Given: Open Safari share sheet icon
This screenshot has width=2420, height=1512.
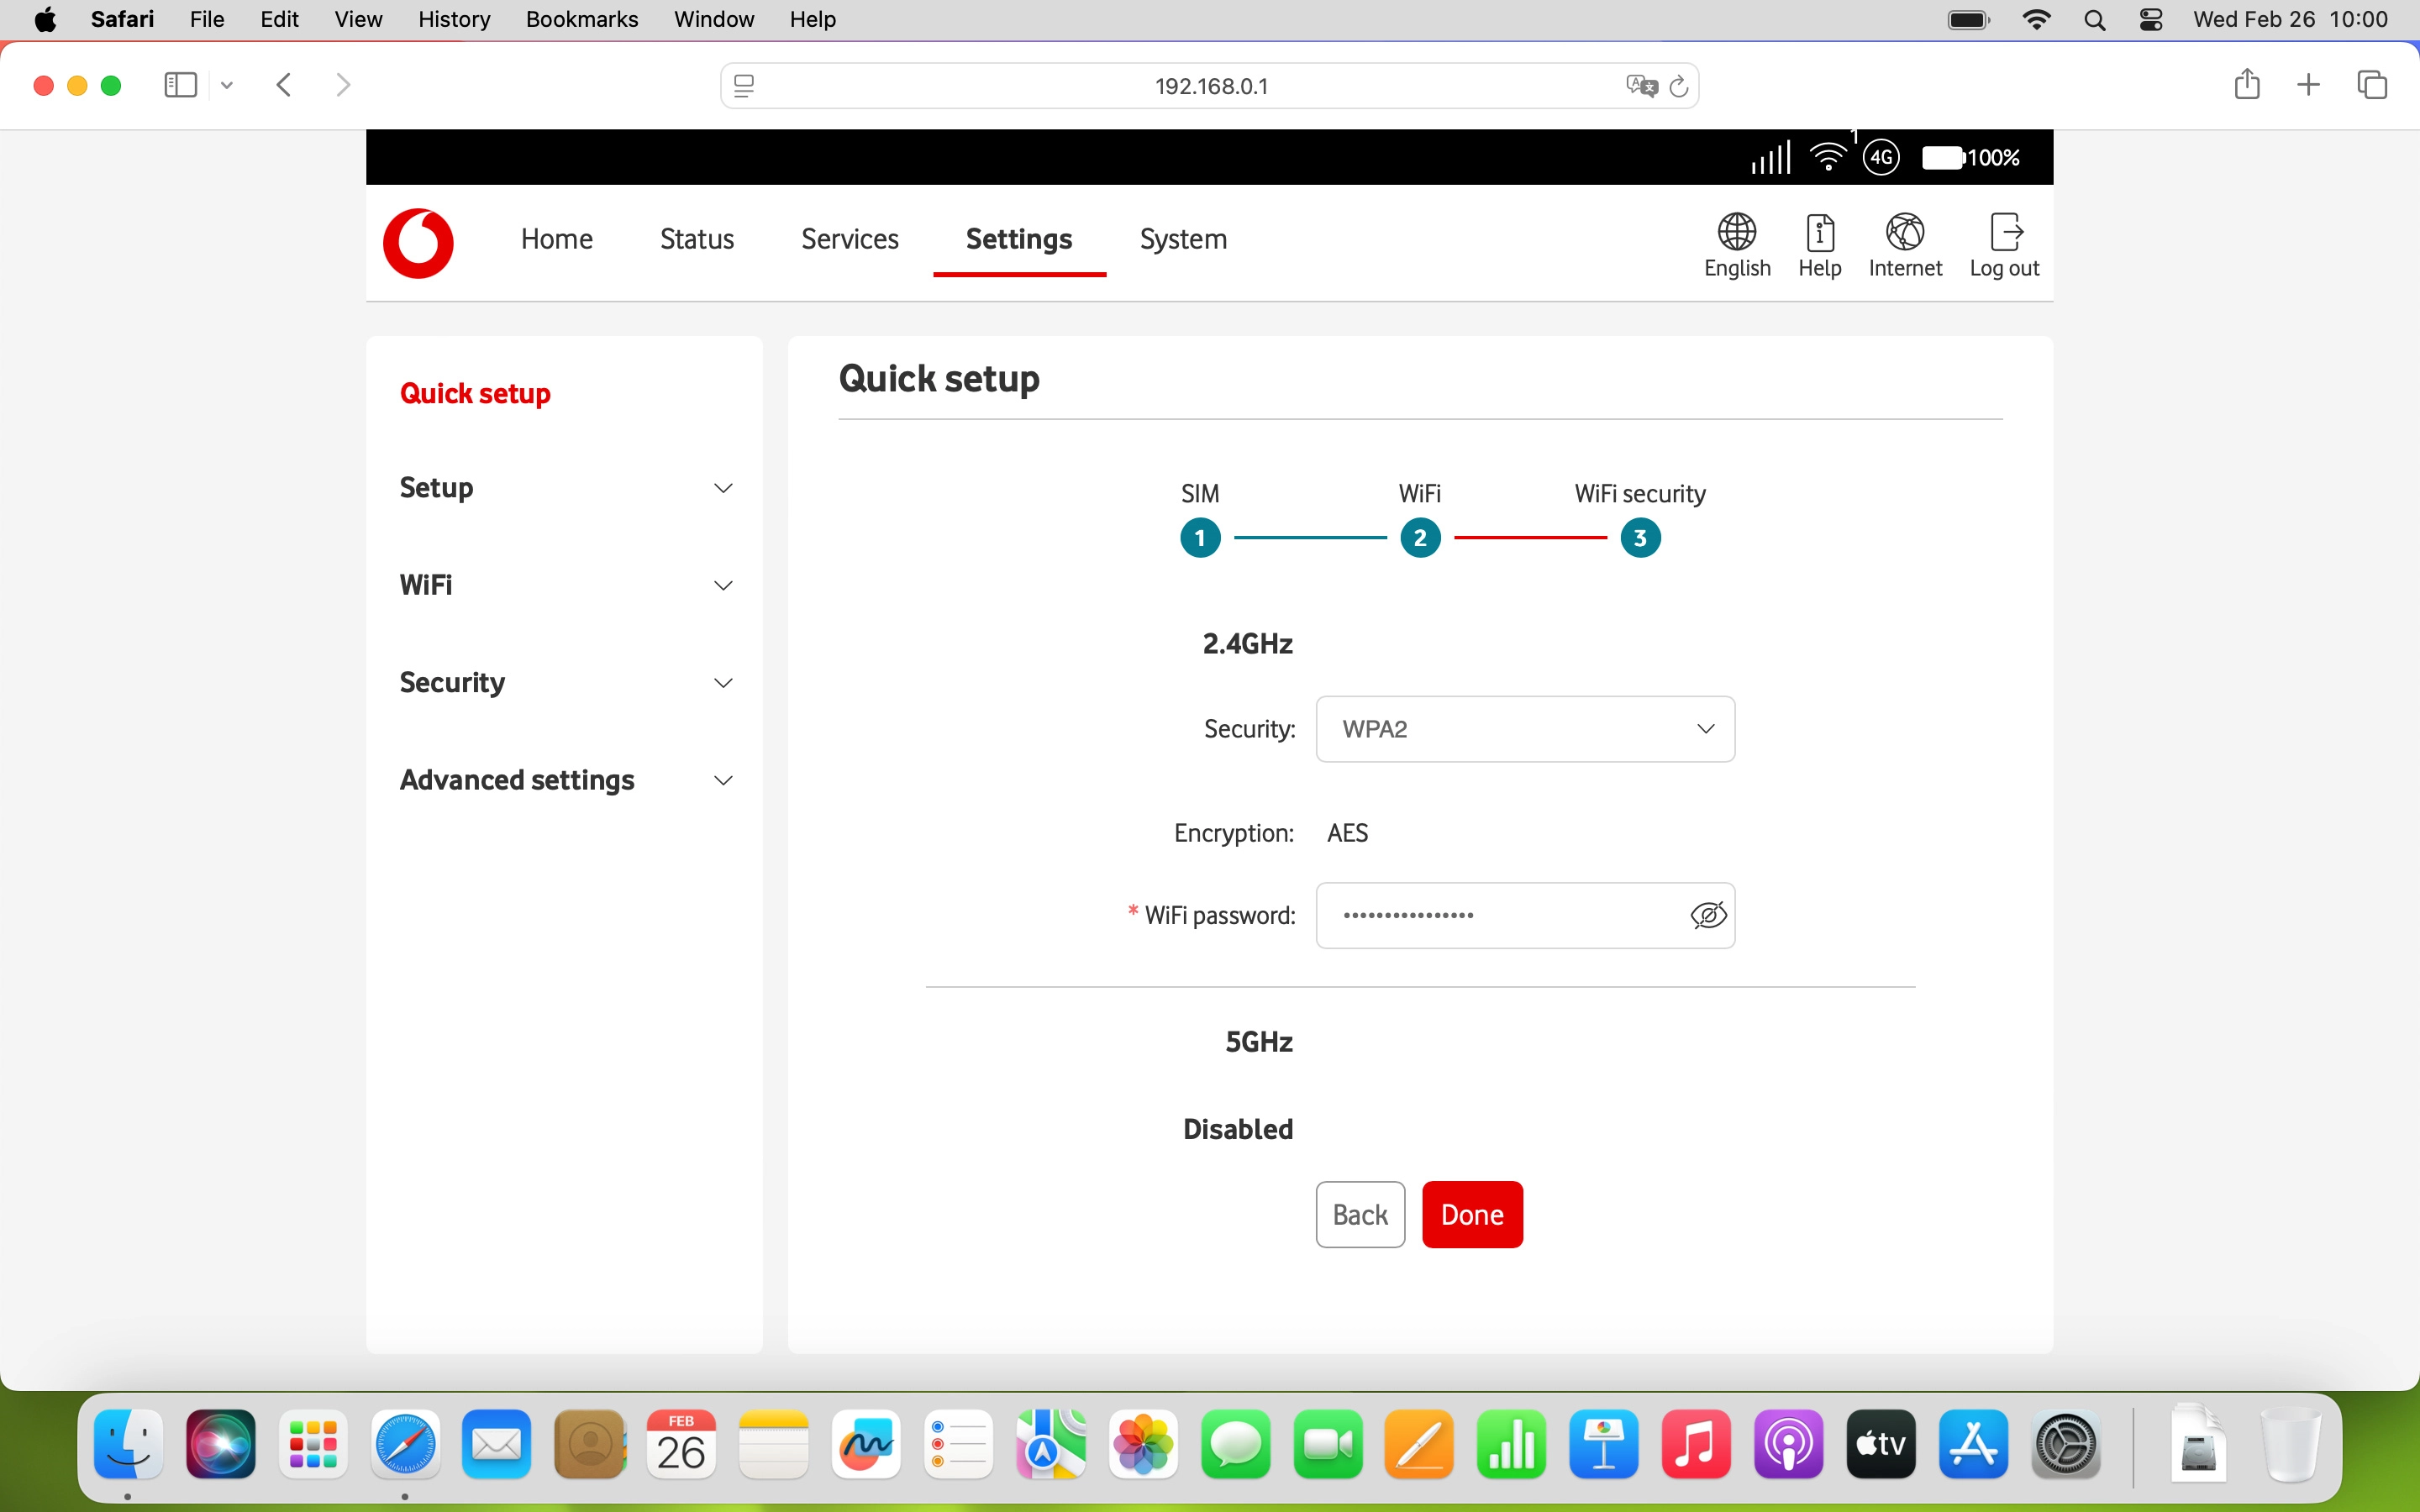Looking at the screenshot, I should click(2247, 84).
